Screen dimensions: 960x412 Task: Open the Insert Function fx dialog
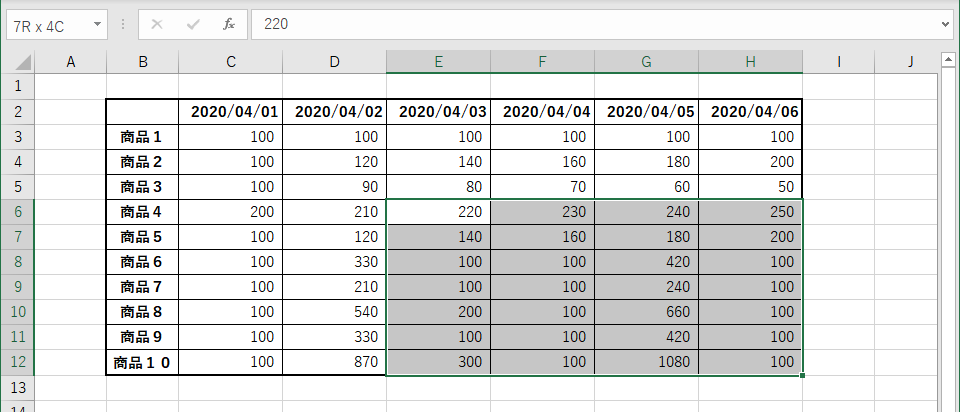coord(229,24)
